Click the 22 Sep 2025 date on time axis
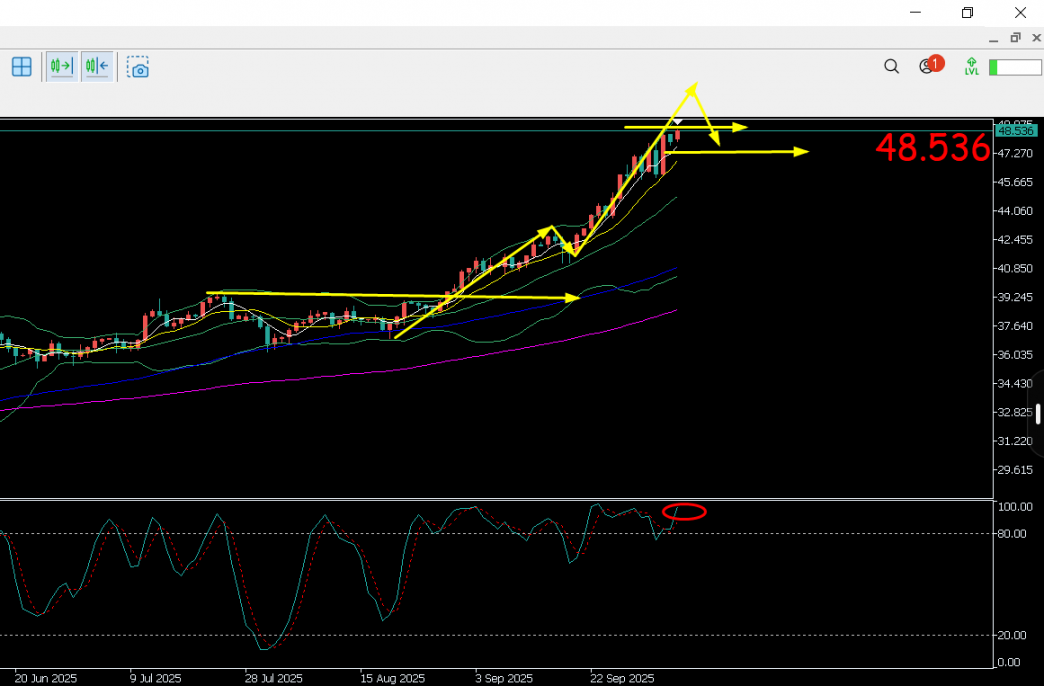This screenshot has height=686, width=1044. click(x=622, y=677)
